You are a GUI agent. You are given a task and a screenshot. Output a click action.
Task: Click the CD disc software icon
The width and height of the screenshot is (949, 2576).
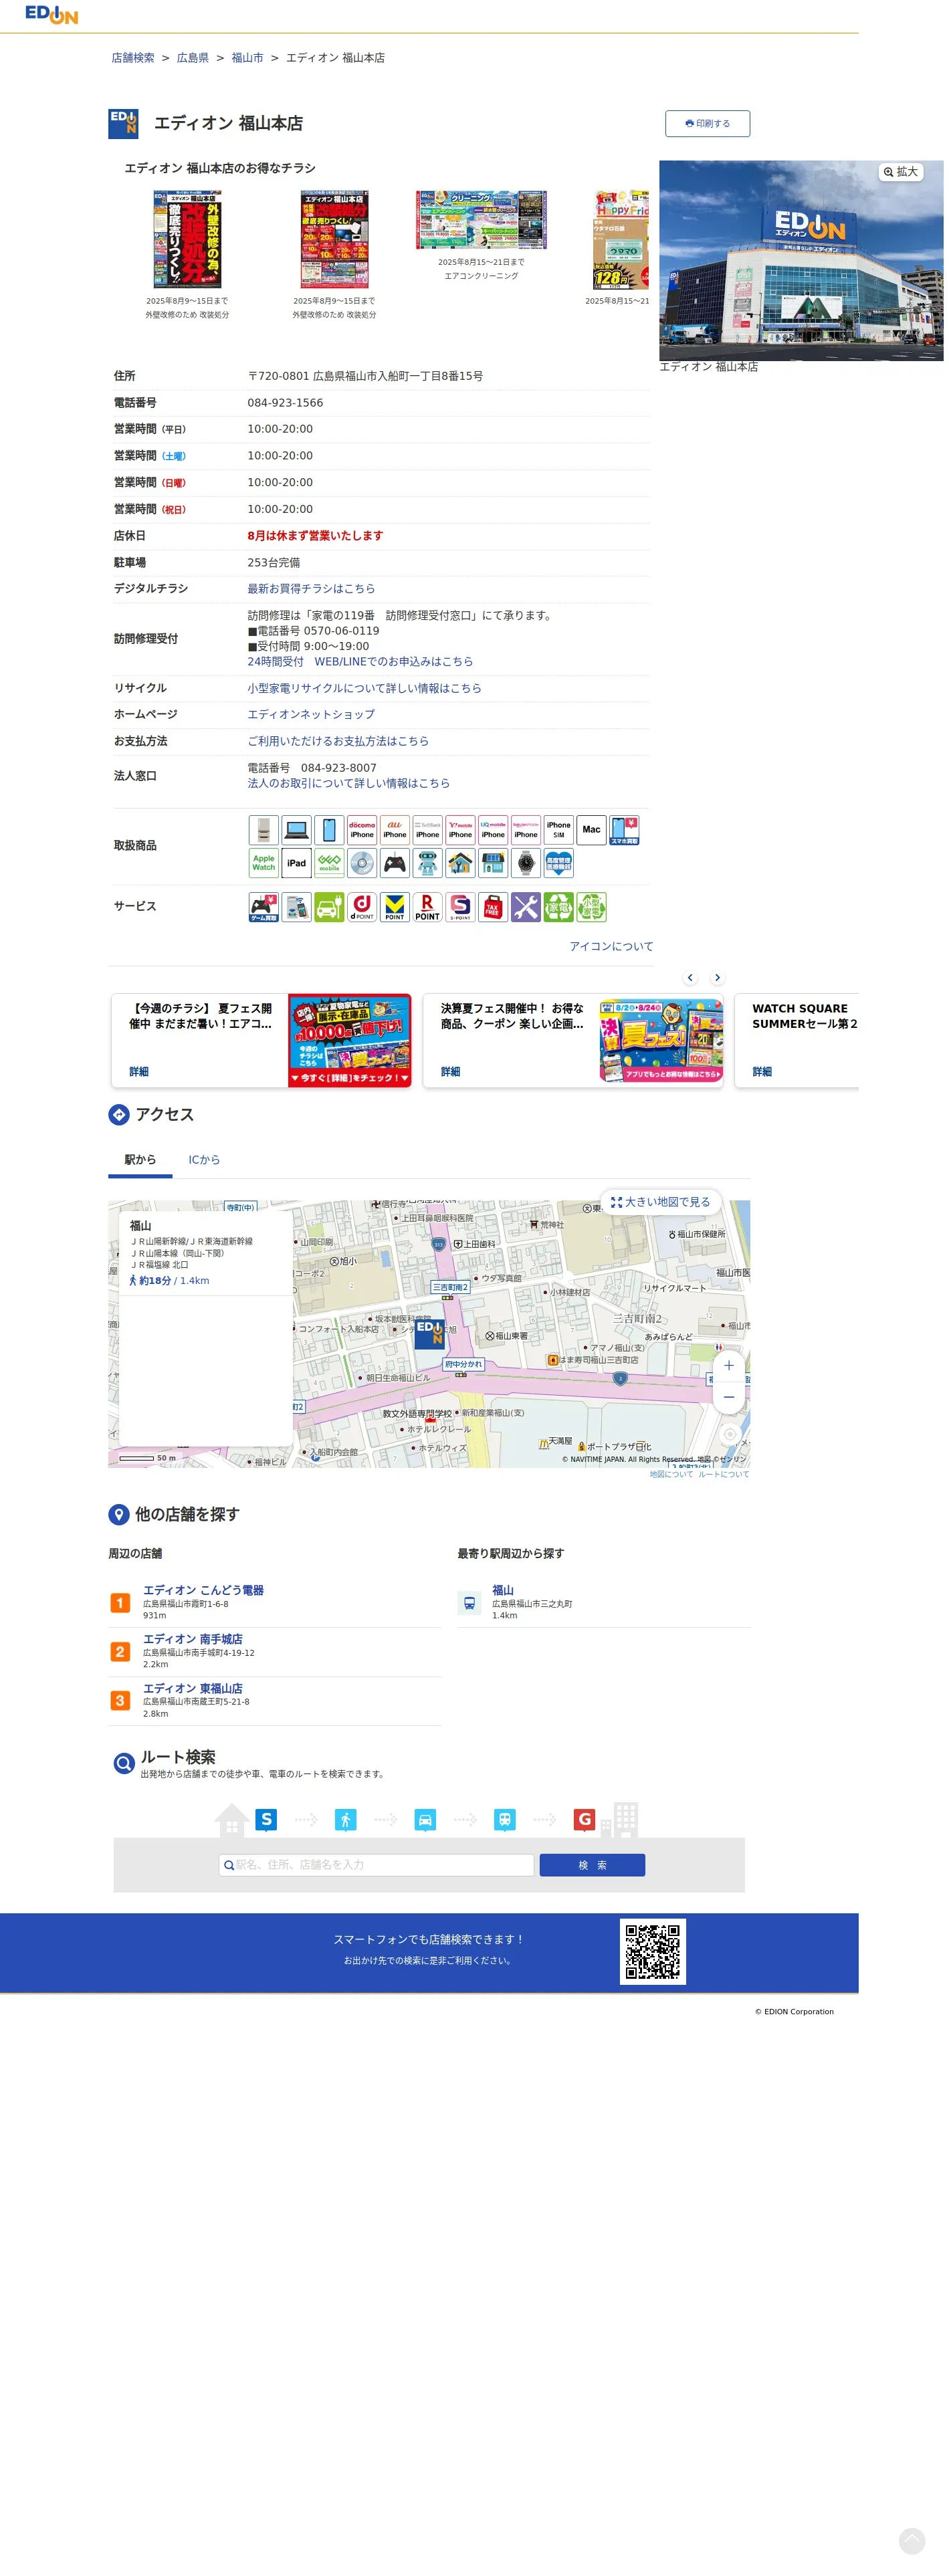362,863
